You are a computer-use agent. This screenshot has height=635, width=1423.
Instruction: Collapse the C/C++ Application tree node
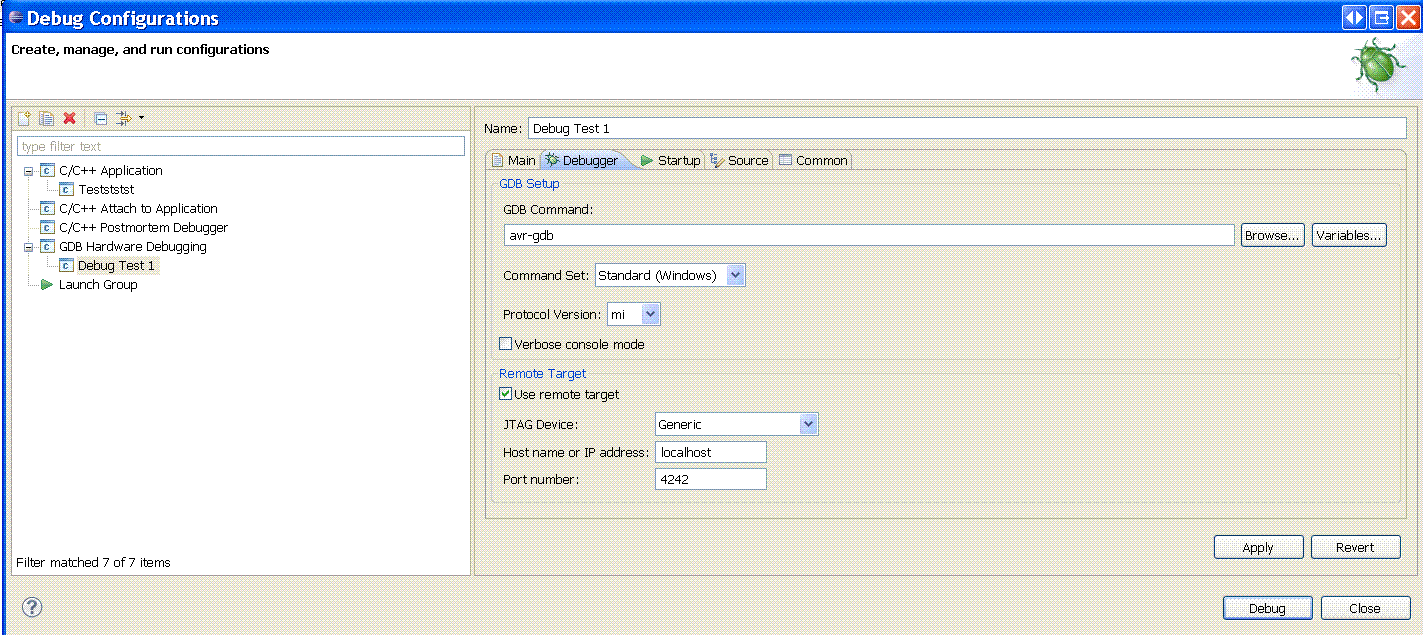[x=29, y=171]
